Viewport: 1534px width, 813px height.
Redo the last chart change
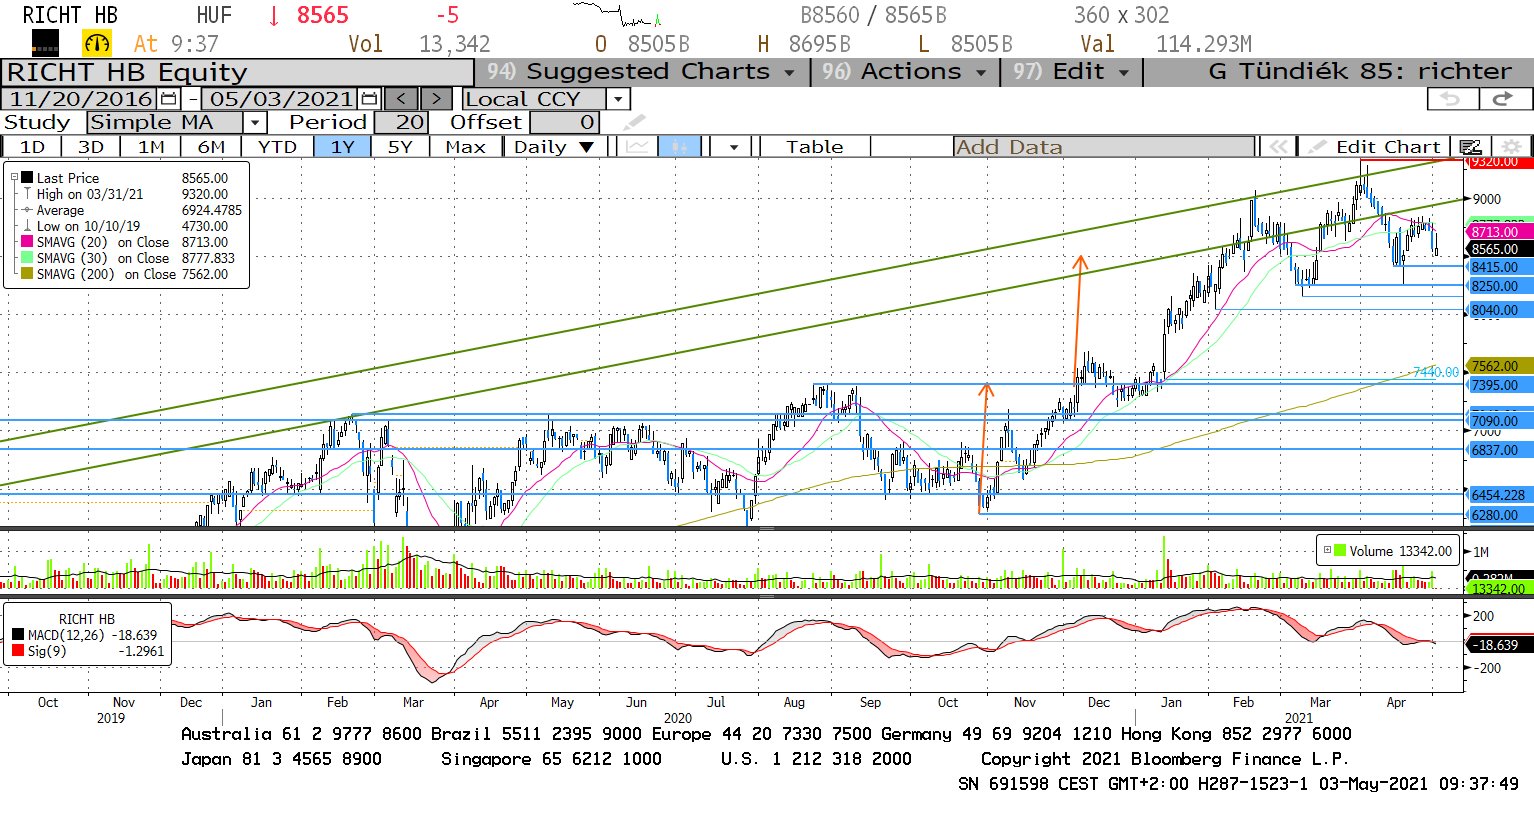(x=1503, y=99)
